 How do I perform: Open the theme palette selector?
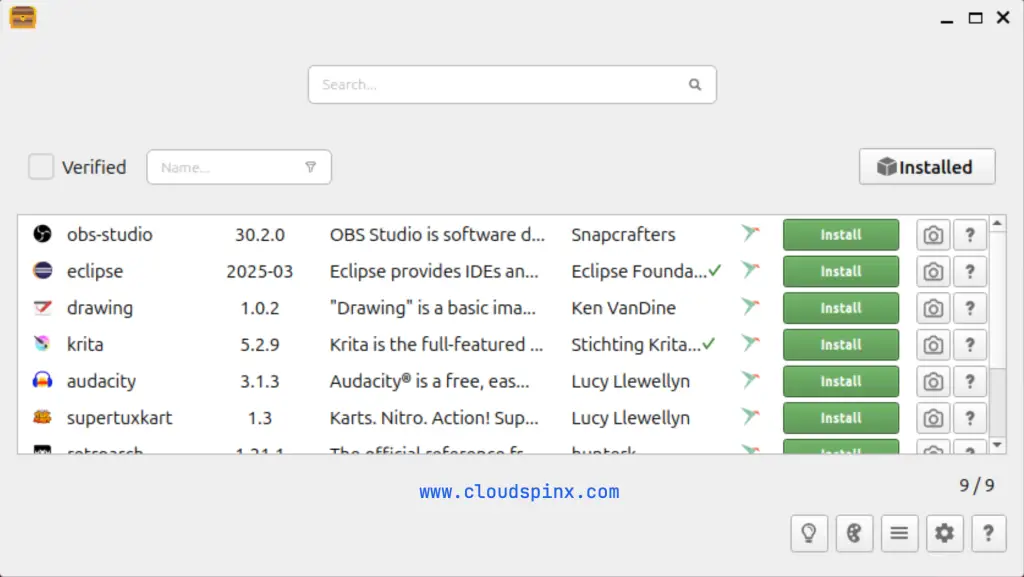pos(854,533)
